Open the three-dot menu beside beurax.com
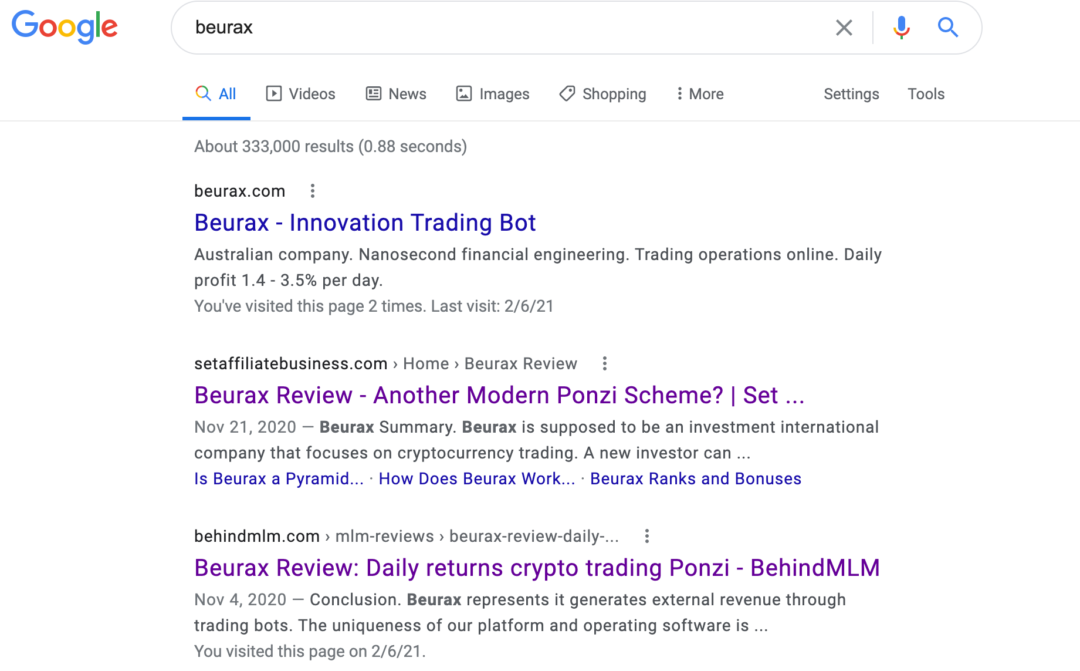The width and height of the screenshot is (1080, 671). coord(312,190)
